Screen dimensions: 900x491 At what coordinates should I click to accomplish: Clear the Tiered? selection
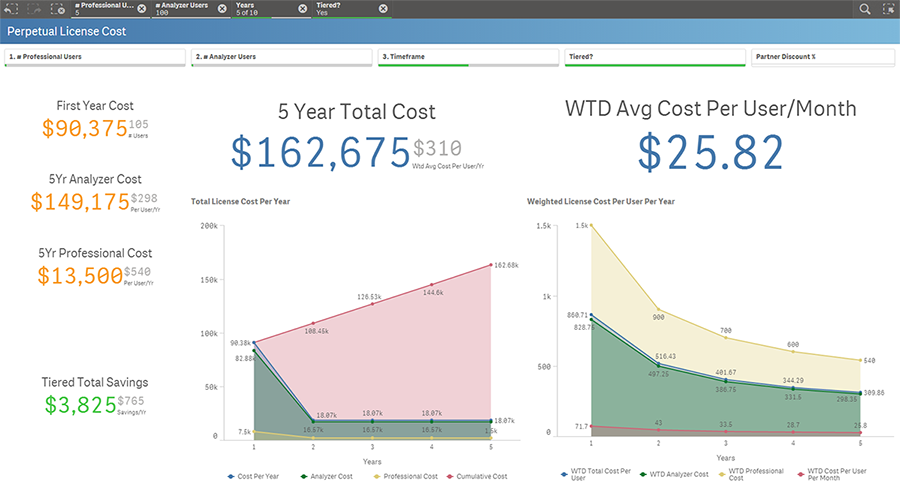click(383, 9)
